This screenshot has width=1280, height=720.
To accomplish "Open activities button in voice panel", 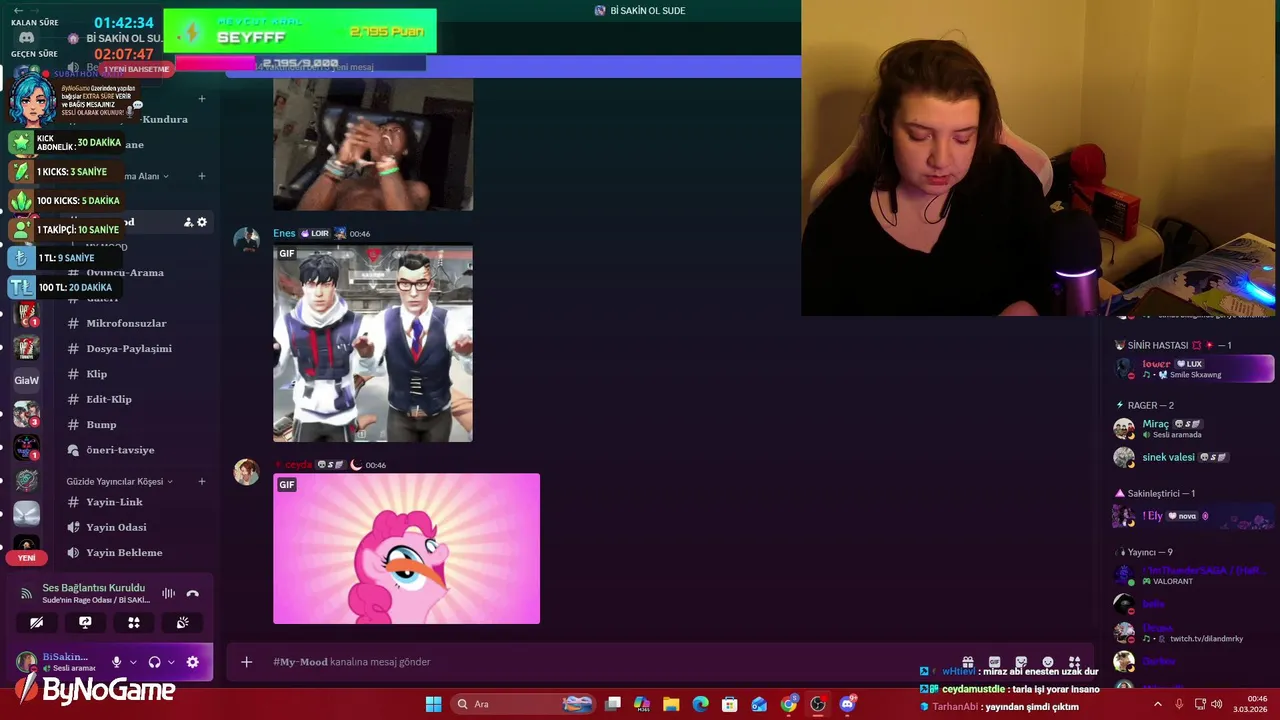I will click(134, 623).
